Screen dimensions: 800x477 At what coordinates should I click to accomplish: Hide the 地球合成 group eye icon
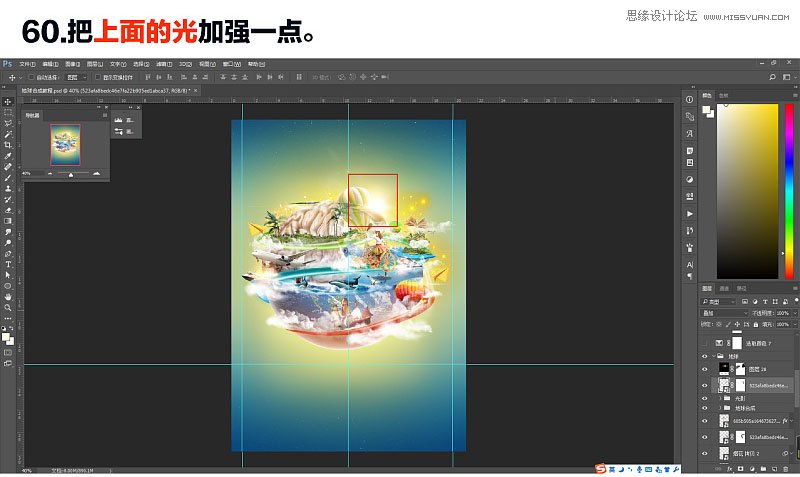click(x=705, y=408)
